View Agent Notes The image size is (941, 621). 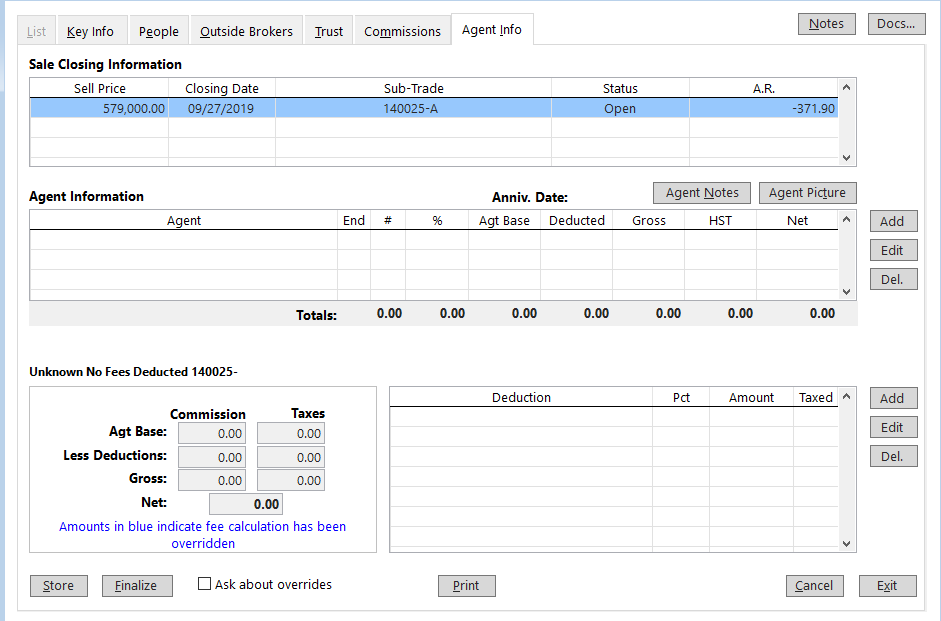click(x=701, y=192)
